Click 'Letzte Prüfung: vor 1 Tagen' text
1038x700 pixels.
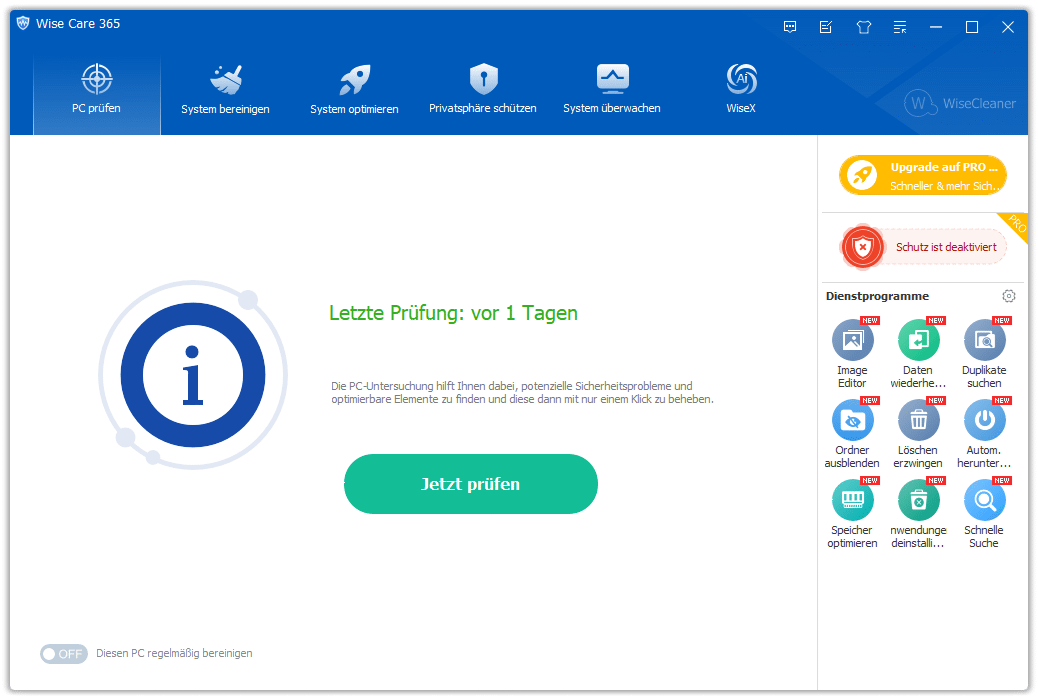pos(453,313)
